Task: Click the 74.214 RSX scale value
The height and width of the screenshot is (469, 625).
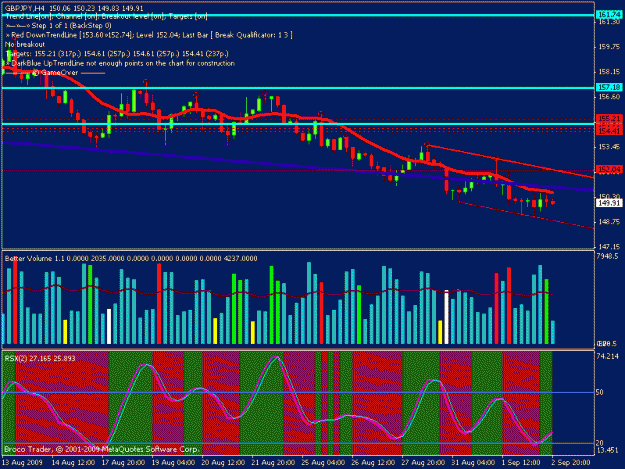Action: [607, 356]
